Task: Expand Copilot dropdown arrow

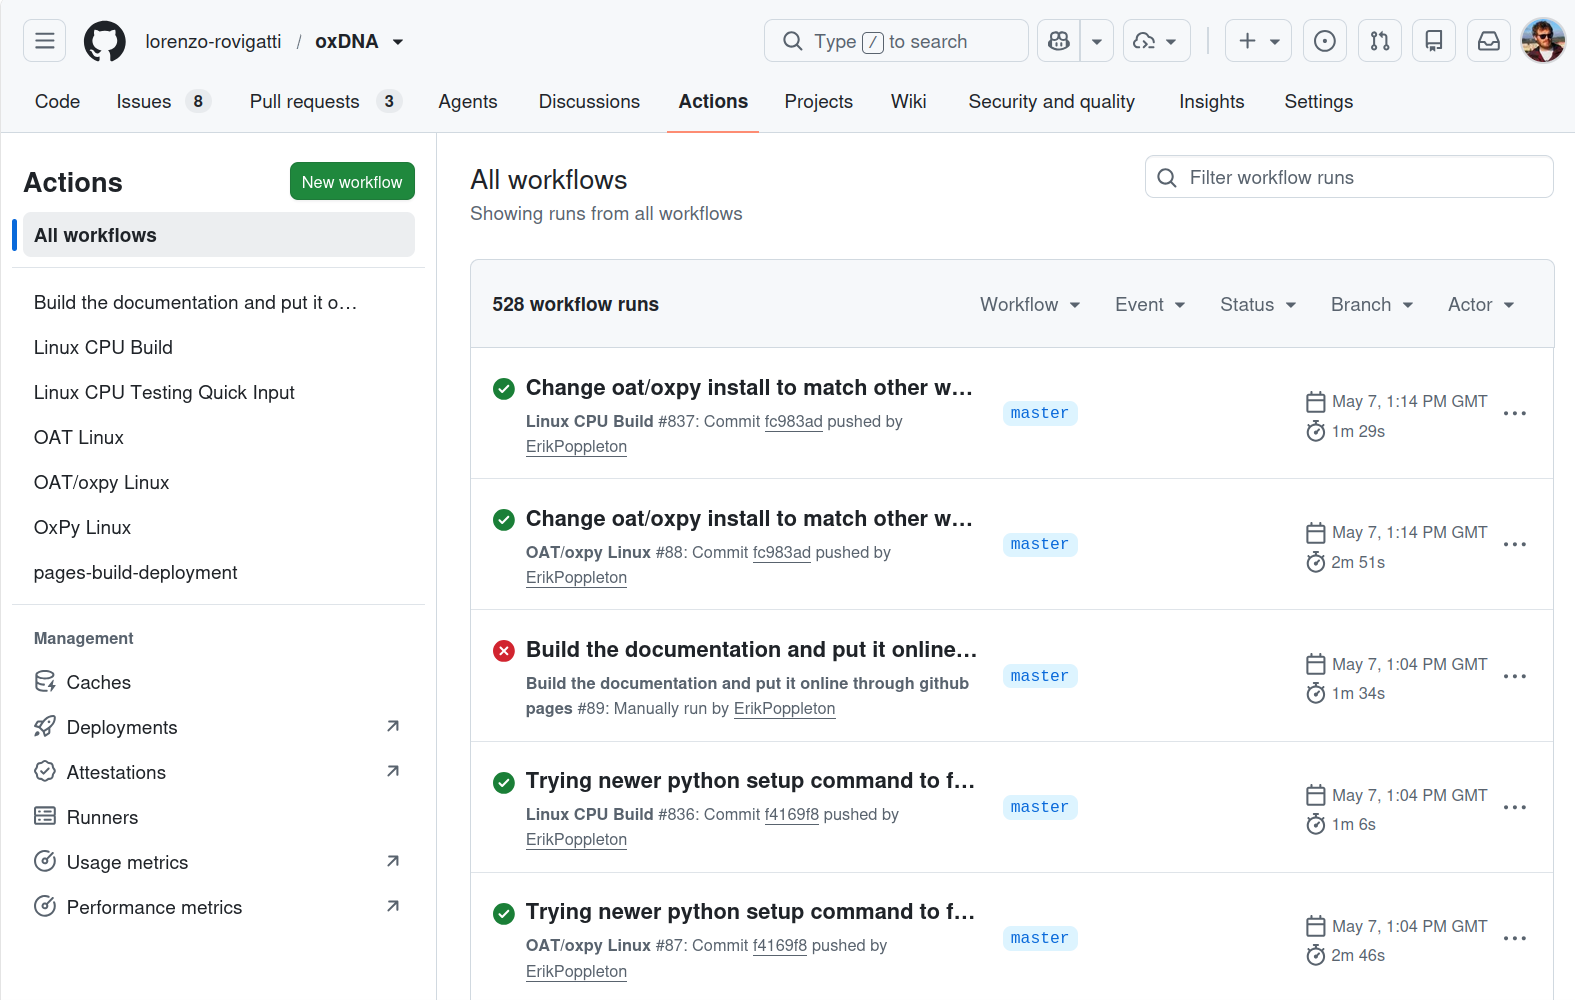Action: pos(1097,41)
